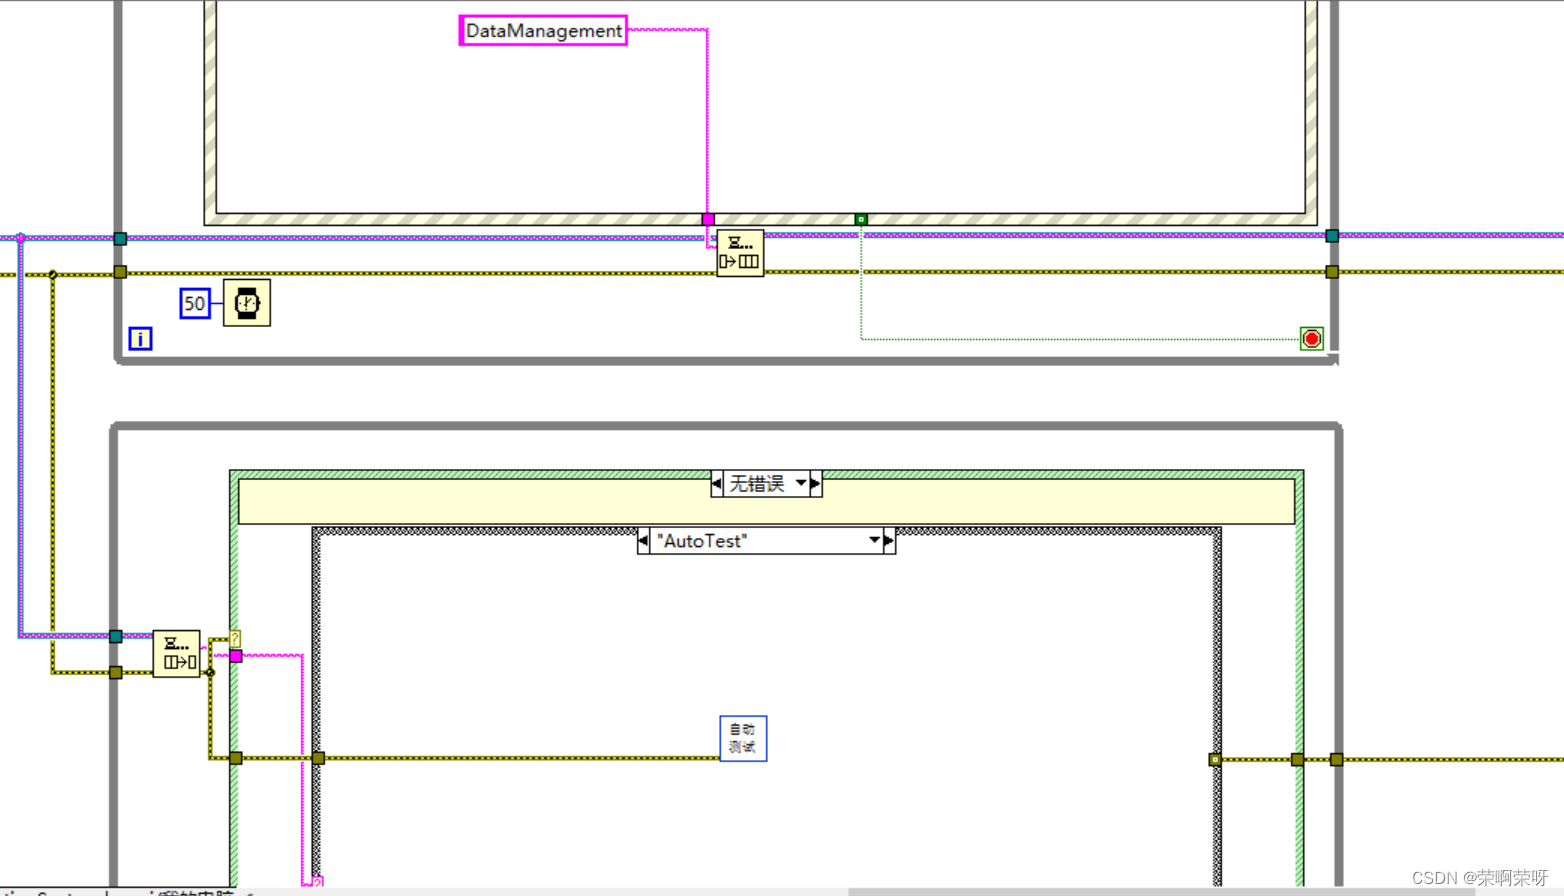Click the blue loop iteration terminal i
Screen dimensions: 1564x896
coord(140,339)
